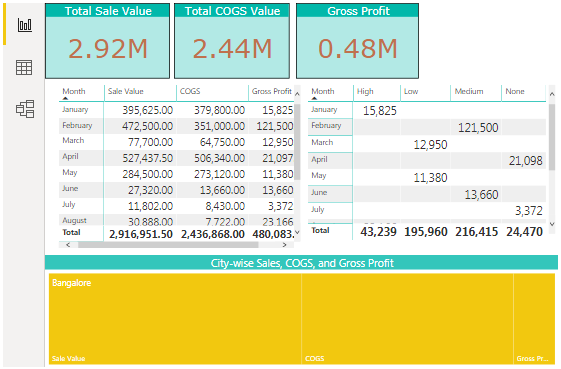Sort left table by Month header
The image size is (561, 369).
click(x=74, y=91)
